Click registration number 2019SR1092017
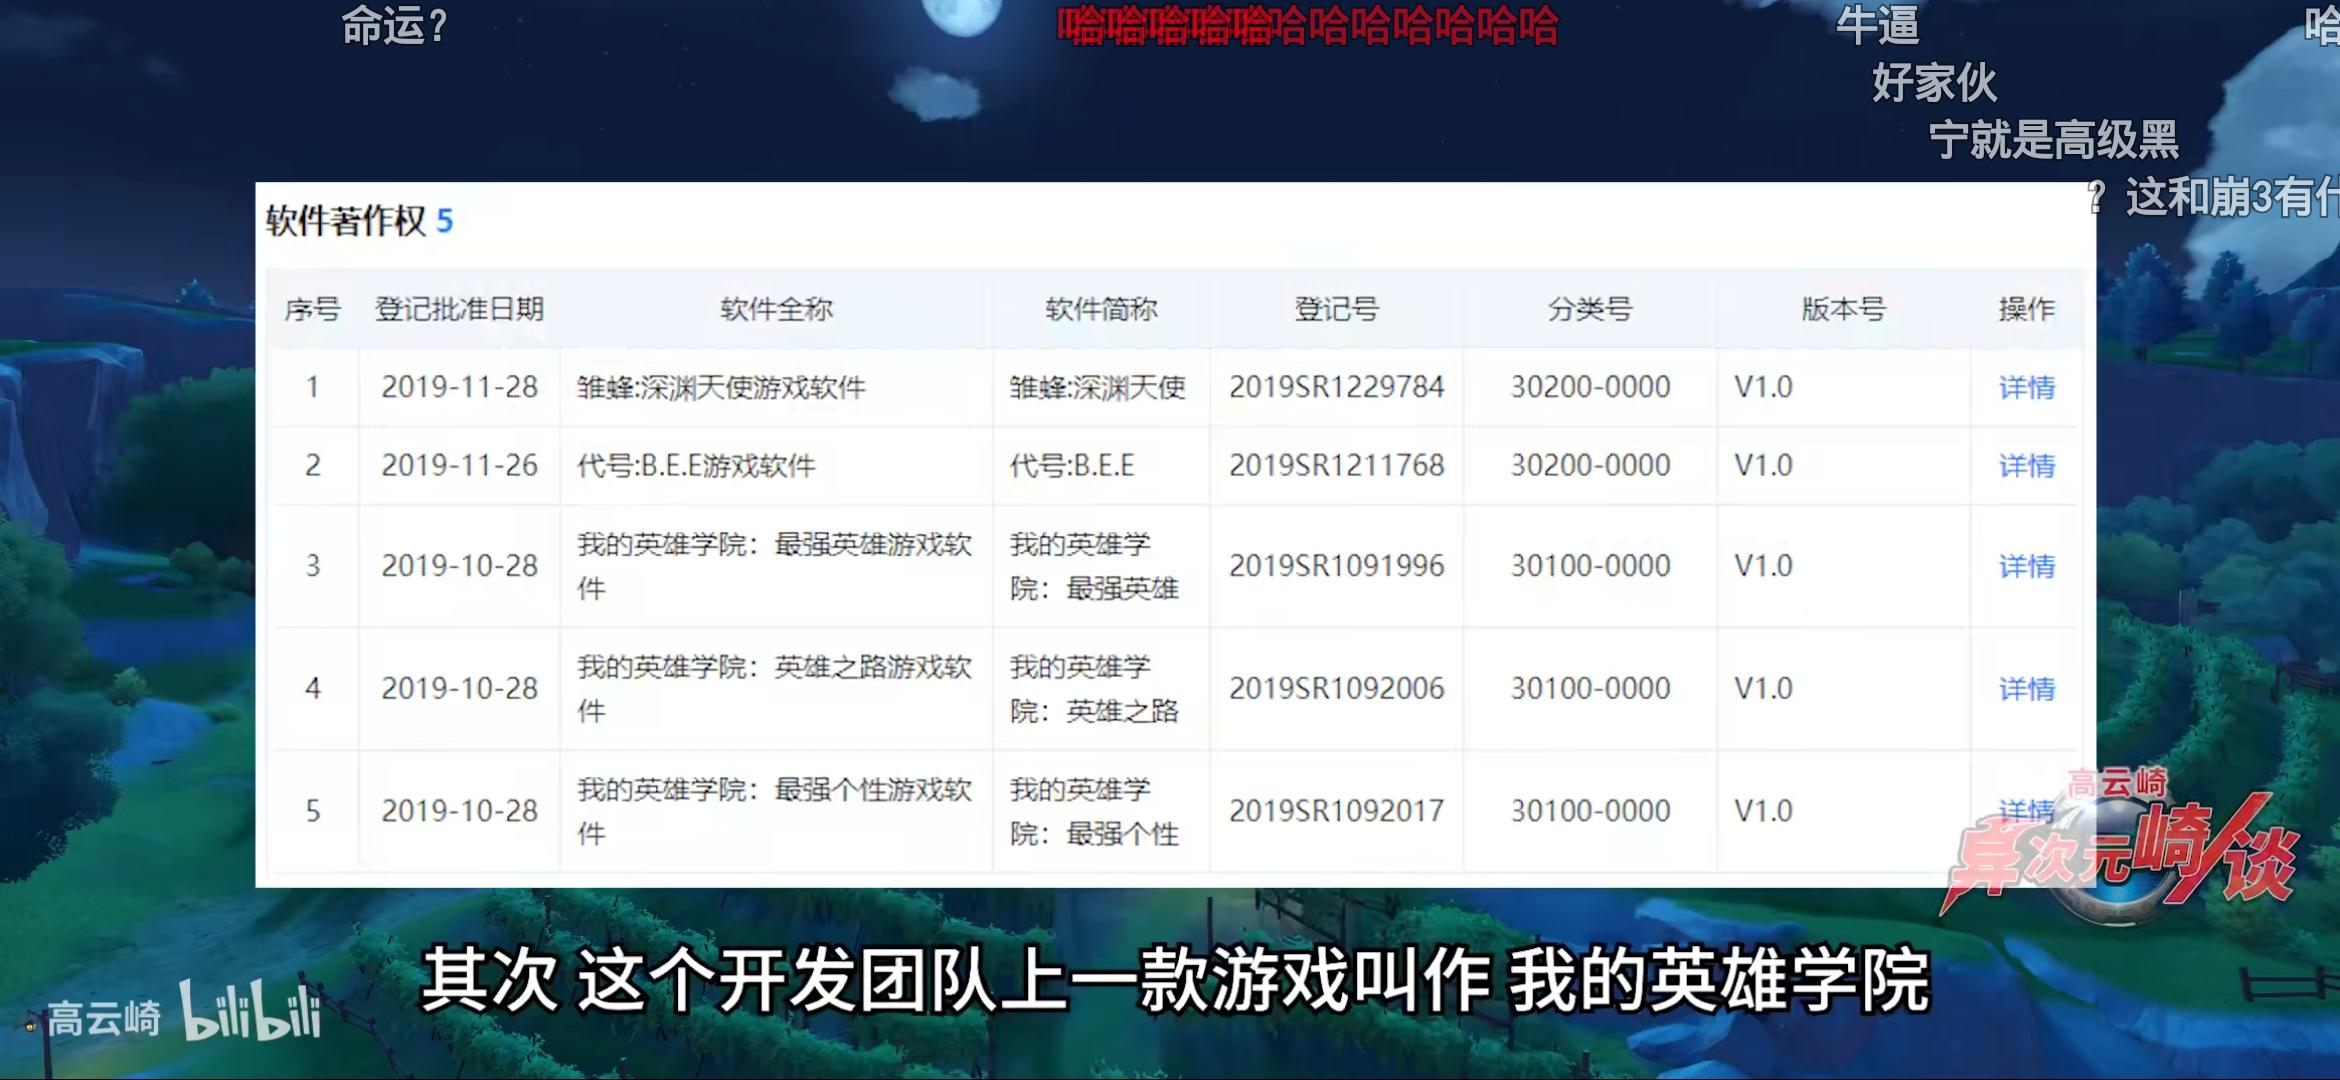 click(x=1336, y=811)
